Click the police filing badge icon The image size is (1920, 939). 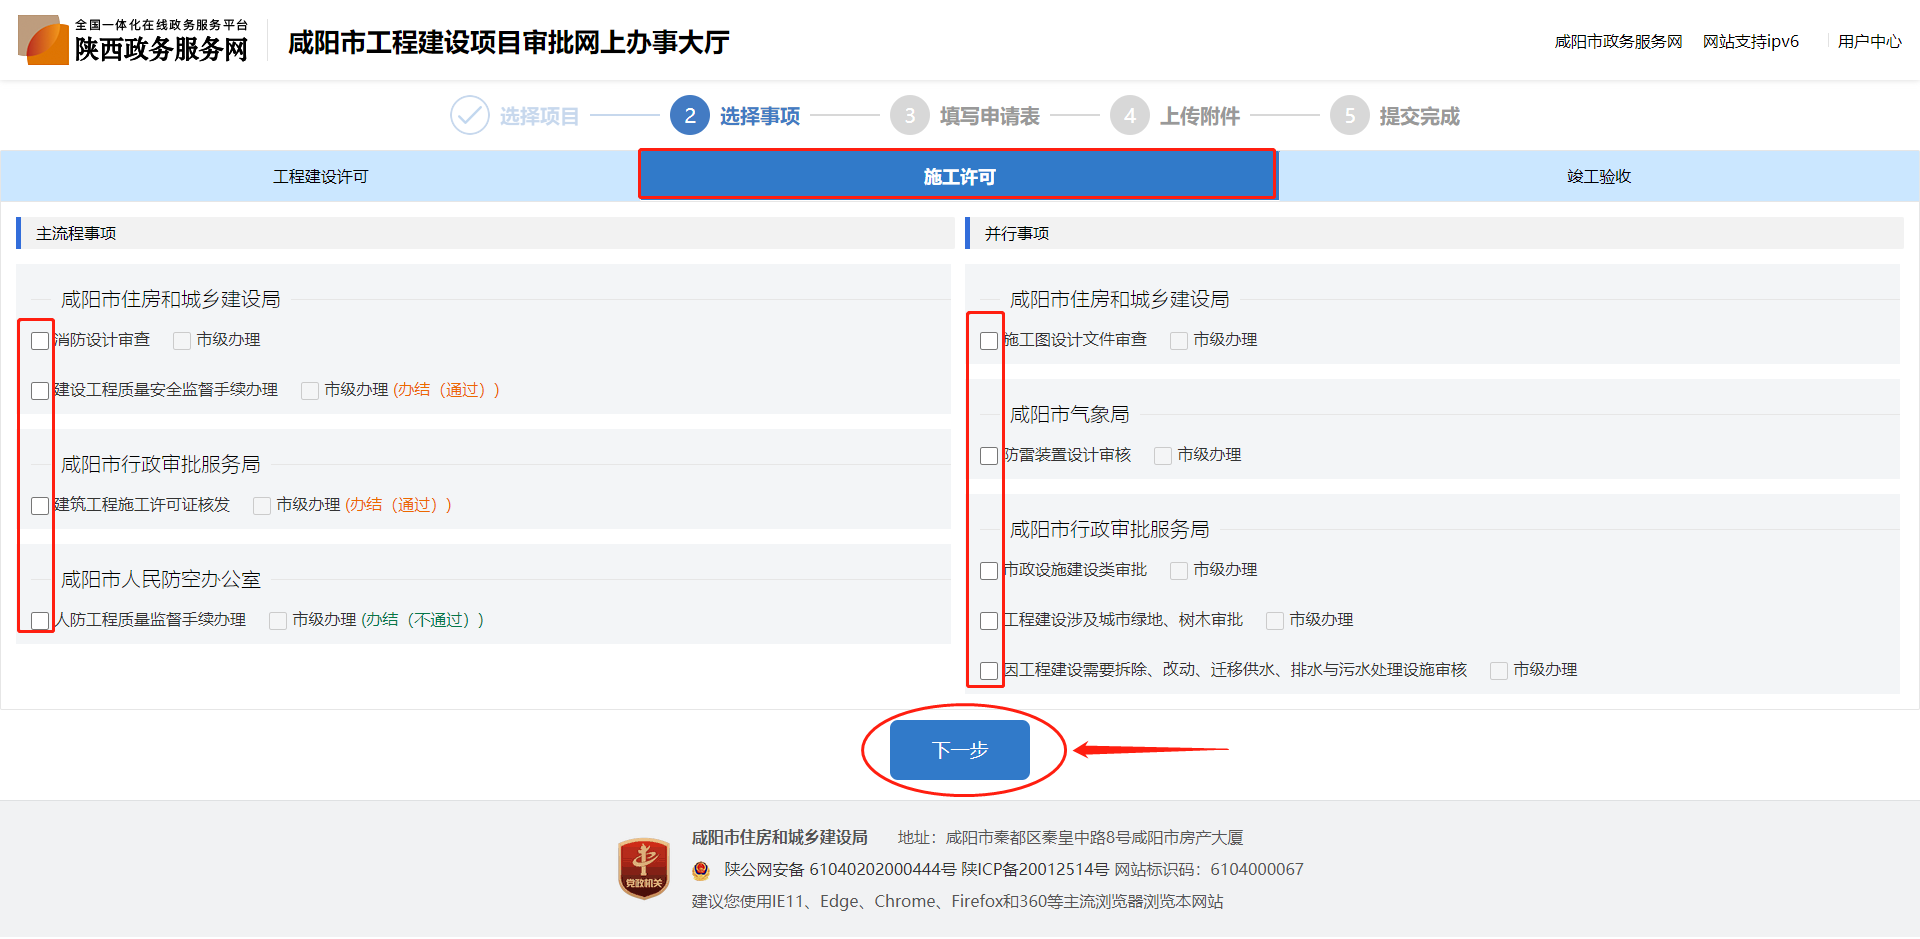pos(702,870)
